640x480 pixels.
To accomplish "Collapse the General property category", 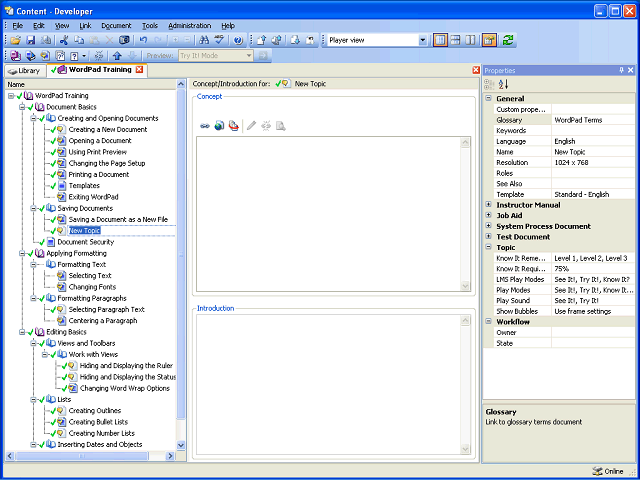I will (x=488, y=98).
